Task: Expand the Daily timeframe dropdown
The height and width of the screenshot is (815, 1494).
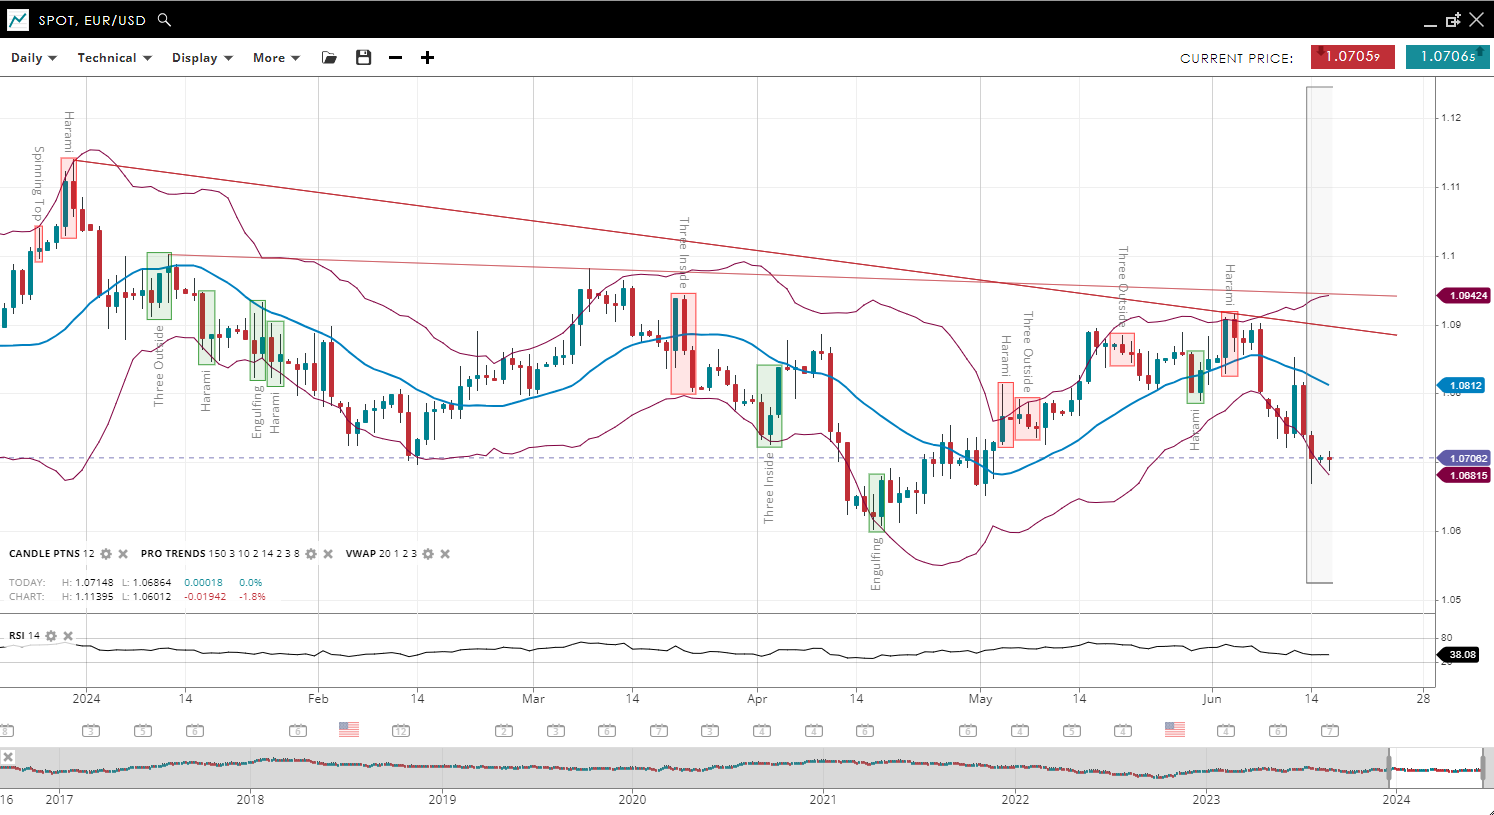Action: (x=34, y=58)
